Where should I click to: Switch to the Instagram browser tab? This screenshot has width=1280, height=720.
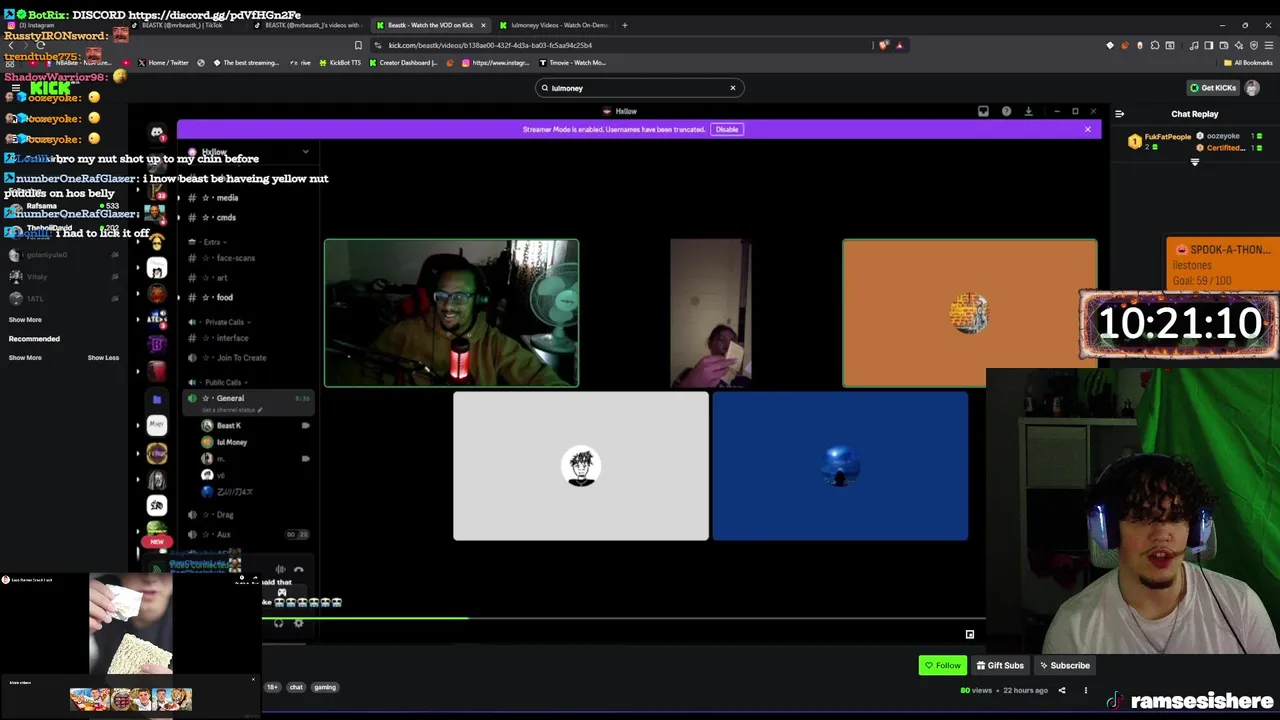40,25
